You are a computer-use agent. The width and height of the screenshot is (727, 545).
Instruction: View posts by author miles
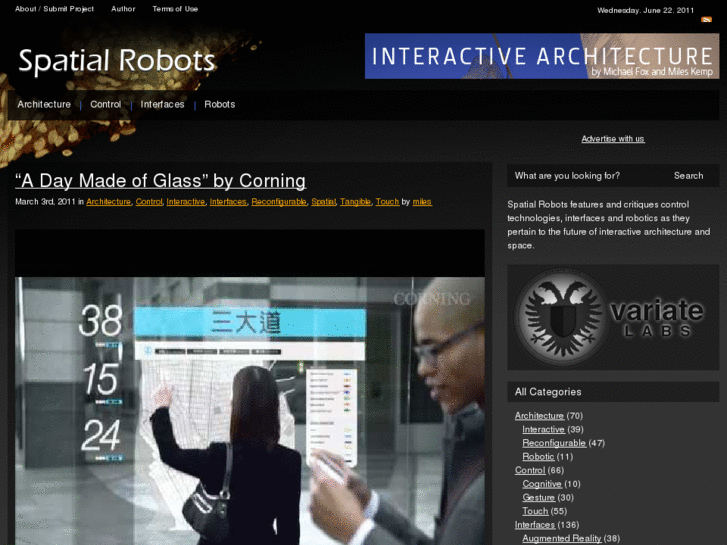tap(422, 202)
